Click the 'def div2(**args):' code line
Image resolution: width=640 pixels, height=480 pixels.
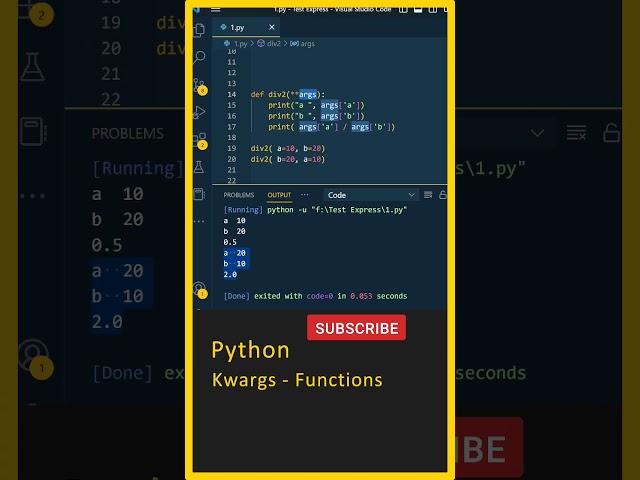(x=288, y=94)
